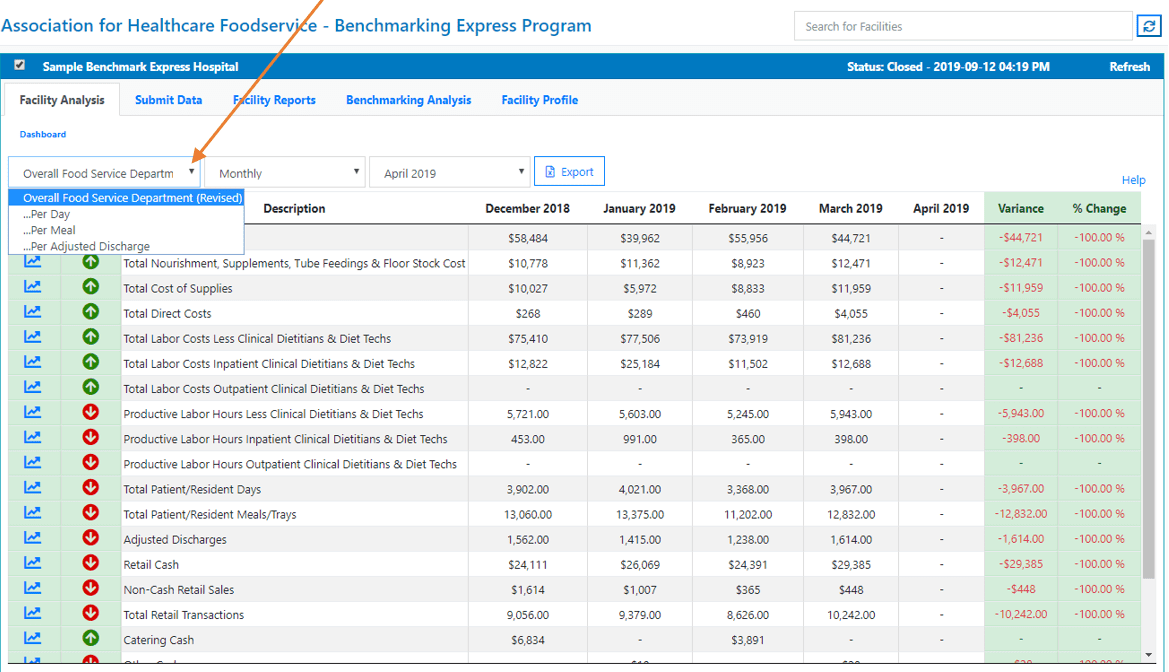Click the Export button
The width and height of the screenshot is (1169, 672).
(x=569, y=172)
